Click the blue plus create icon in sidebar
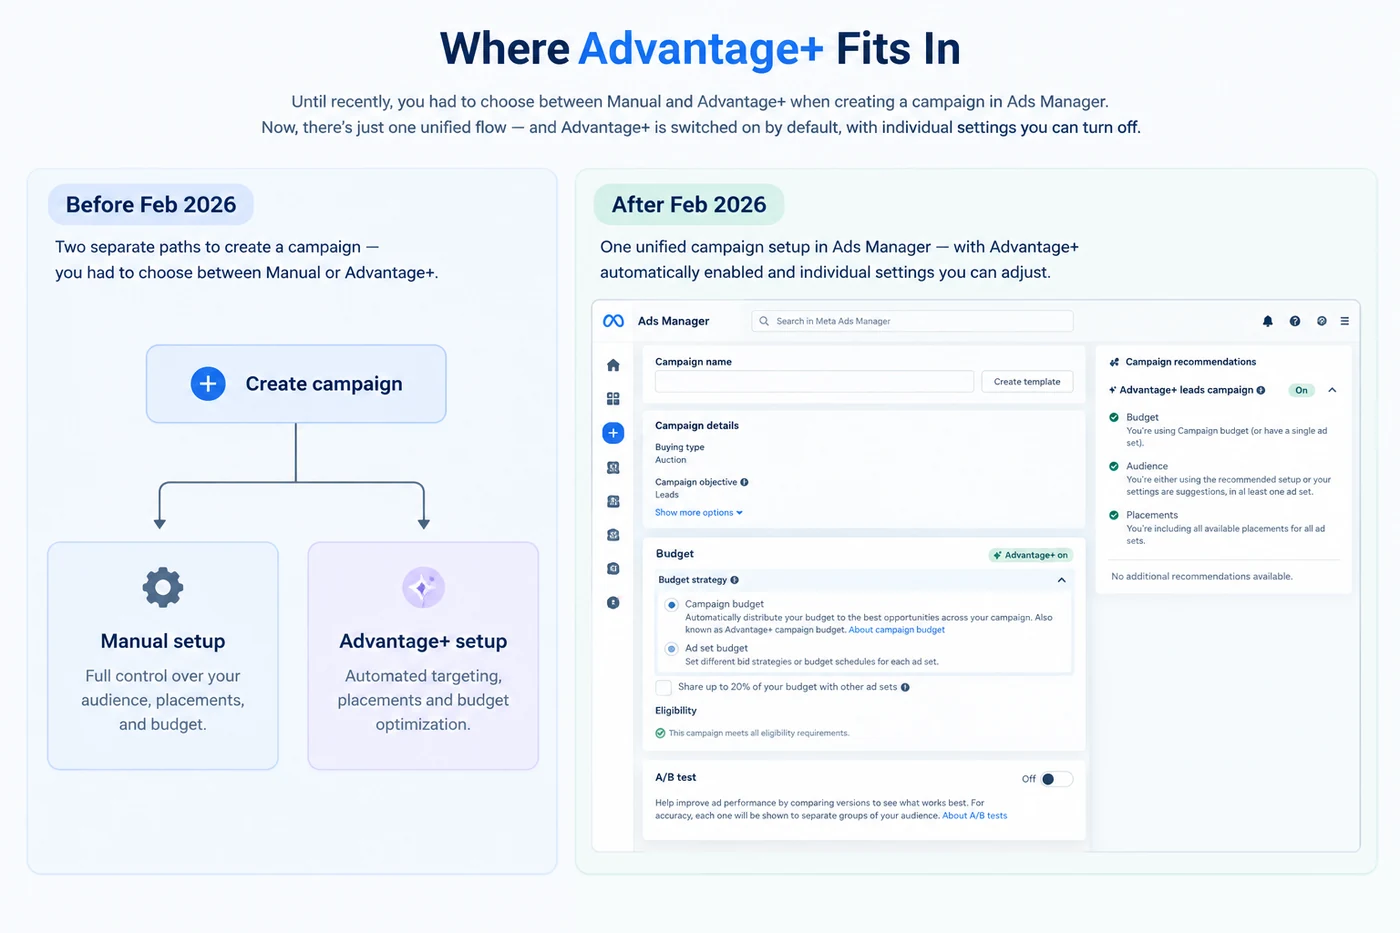Image resolution: width=1400 pixels, height=933 pixels. (x=613, y=433)
